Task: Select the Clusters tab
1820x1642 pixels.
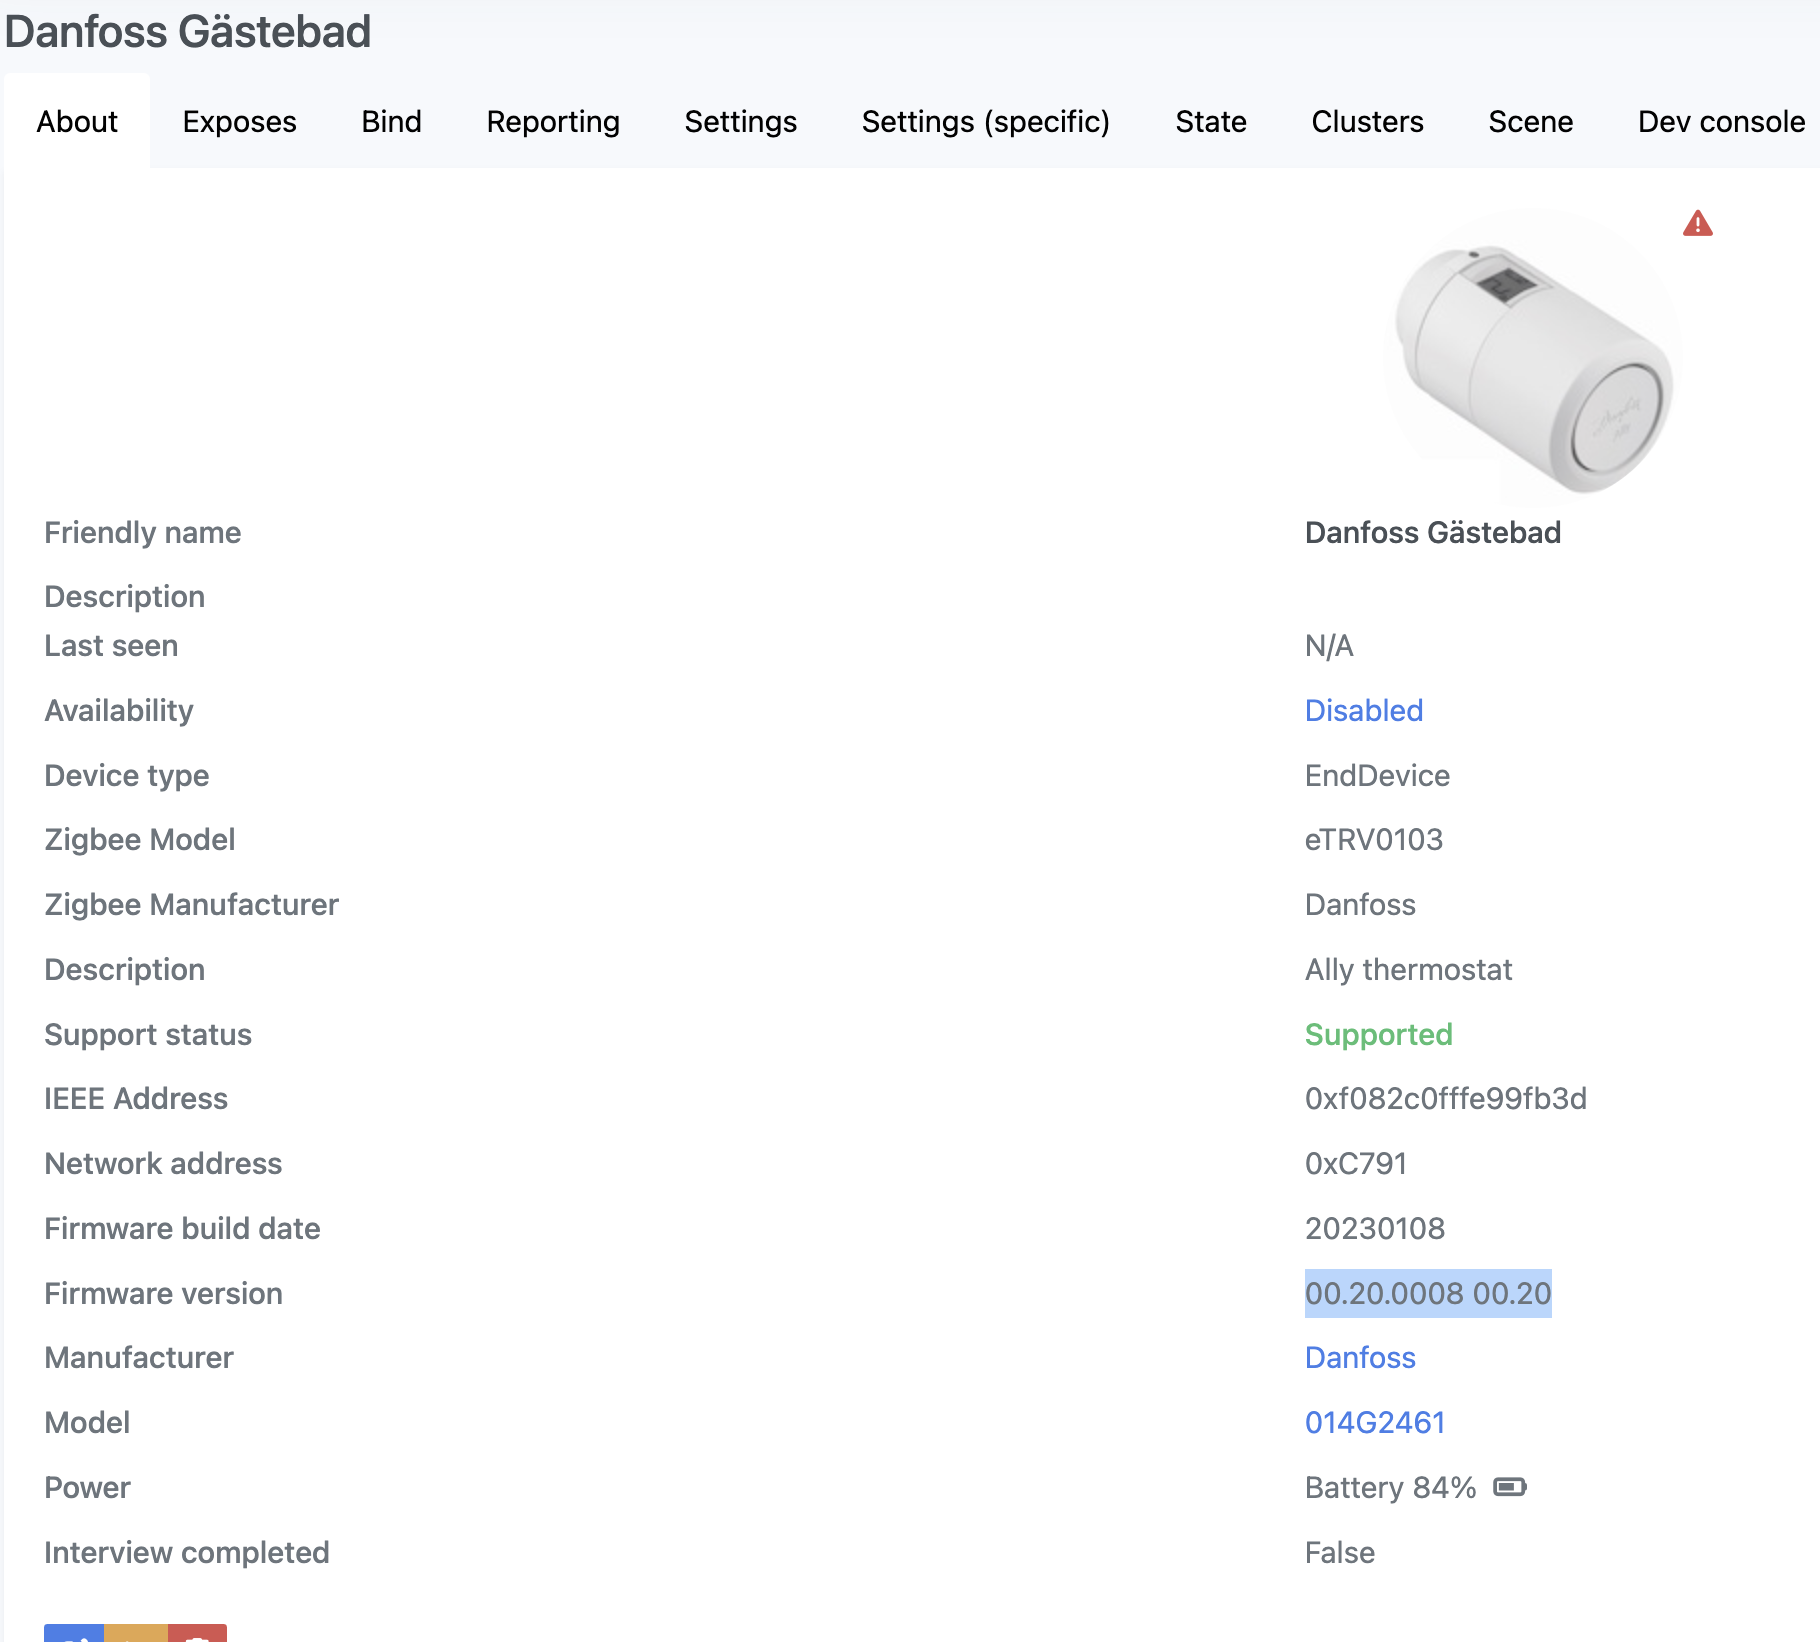Action: (1366, 121)
